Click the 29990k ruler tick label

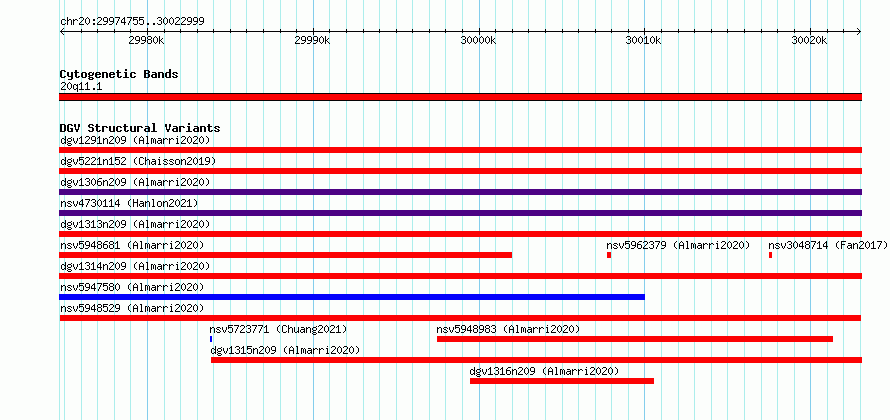tap(313, 40)
